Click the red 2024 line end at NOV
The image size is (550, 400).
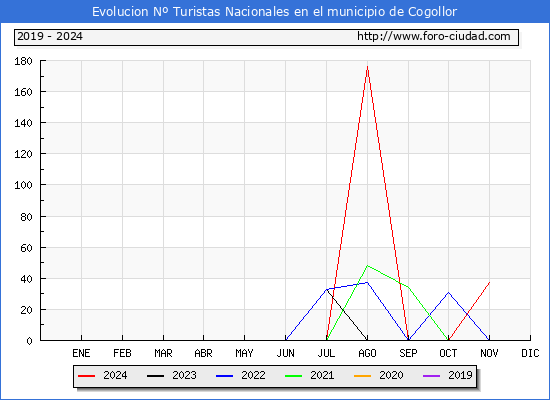[489, 282]
